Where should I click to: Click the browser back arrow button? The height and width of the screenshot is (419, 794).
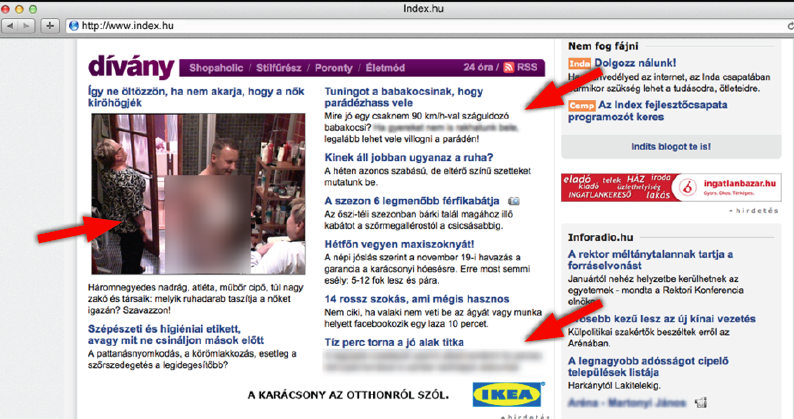tap(11, 25)
